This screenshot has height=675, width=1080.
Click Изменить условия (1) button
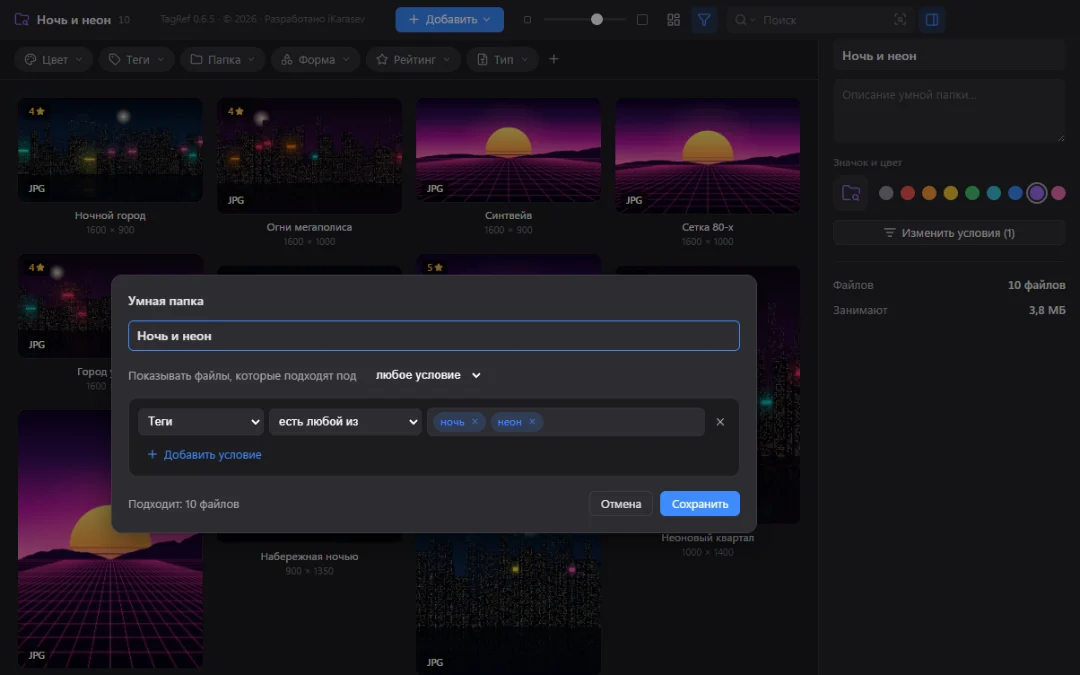tap(949, 233)
